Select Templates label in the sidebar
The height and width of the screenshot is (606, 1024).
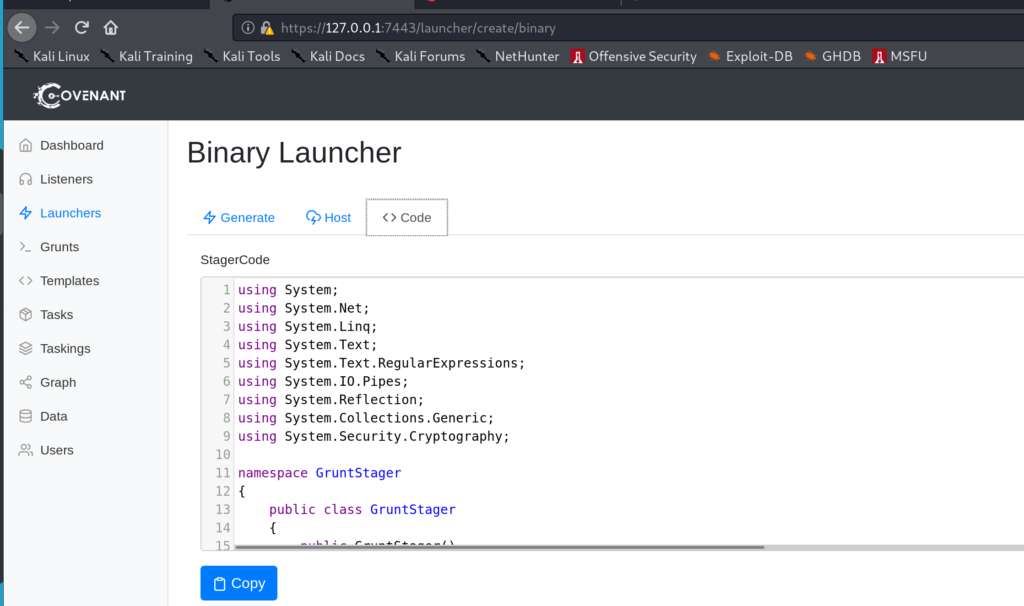coord(70,281)
